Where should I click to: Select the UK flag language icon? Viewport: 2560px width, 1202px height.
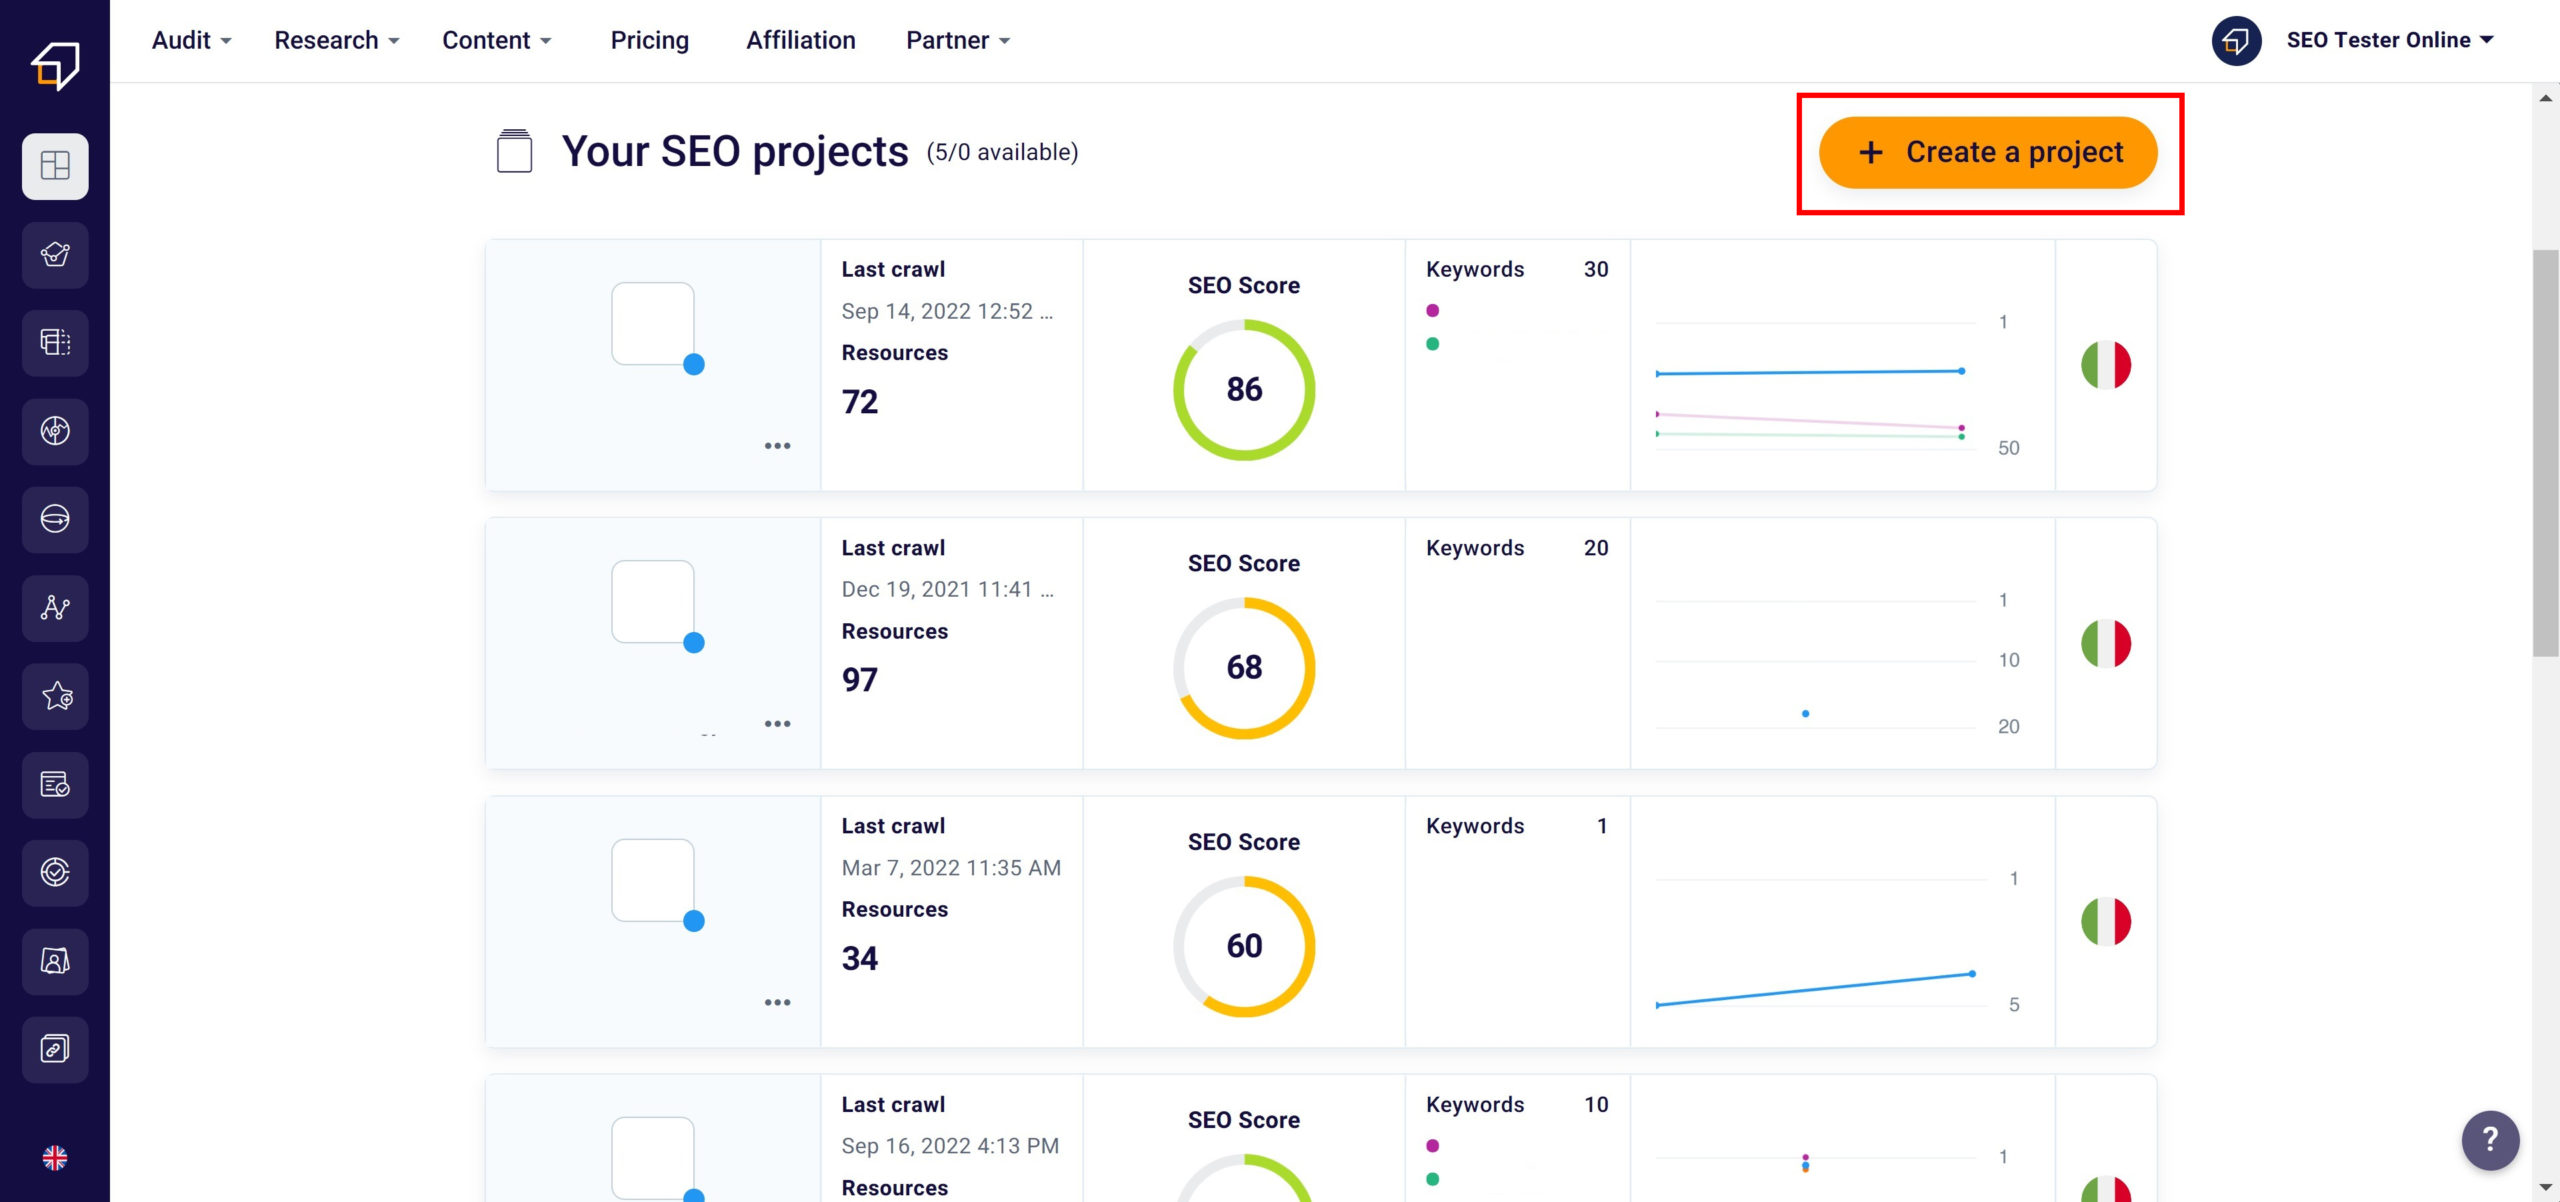pyautogui.click(x=55, y=1158)
